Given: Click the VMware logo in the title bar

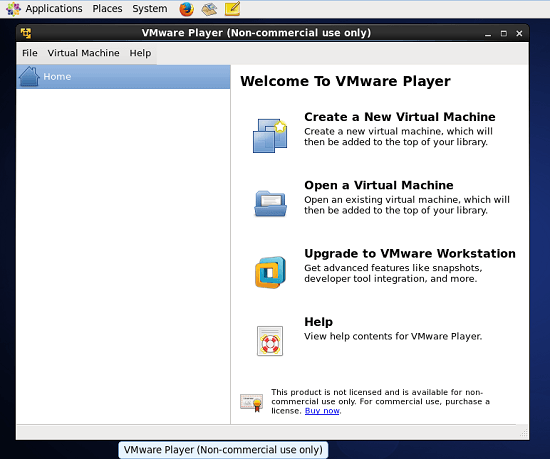Looking at the screenshot, I should click(x=26, y=33).
